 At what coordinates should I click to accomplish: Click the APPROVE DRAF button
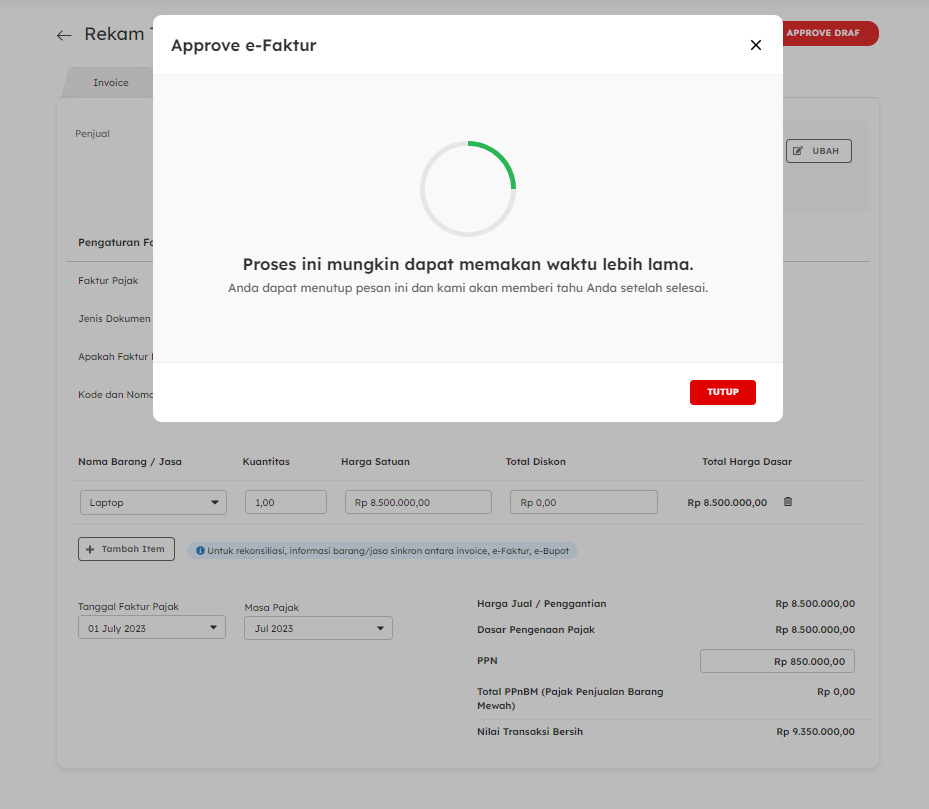[828, 33]
